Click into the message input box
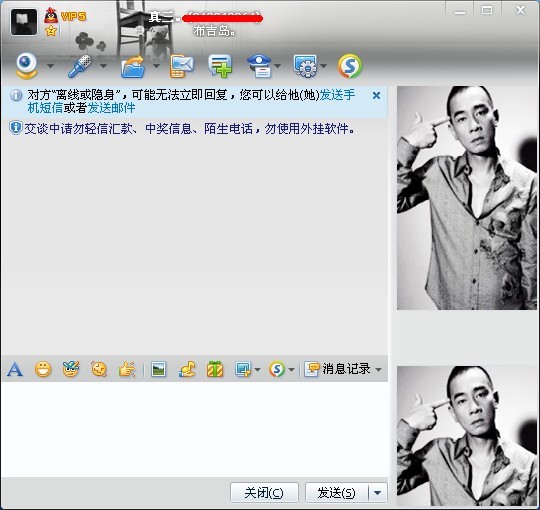Screen dimensions: 540x510 (x=195, y=429)
